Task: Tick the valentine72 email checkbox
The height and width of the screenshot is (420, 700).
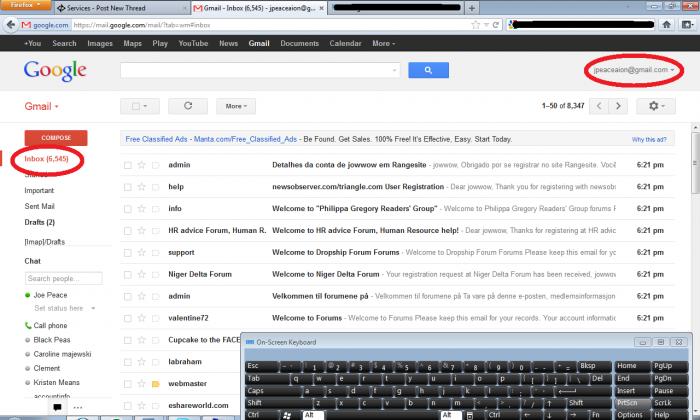Action: point(128,318)
